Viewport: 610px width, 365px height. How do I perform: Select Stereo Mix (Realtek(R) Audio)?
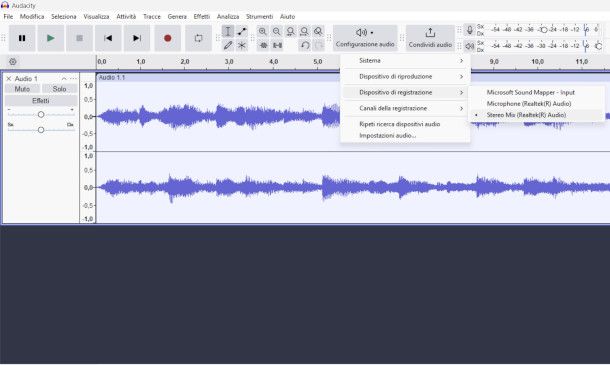536,115
